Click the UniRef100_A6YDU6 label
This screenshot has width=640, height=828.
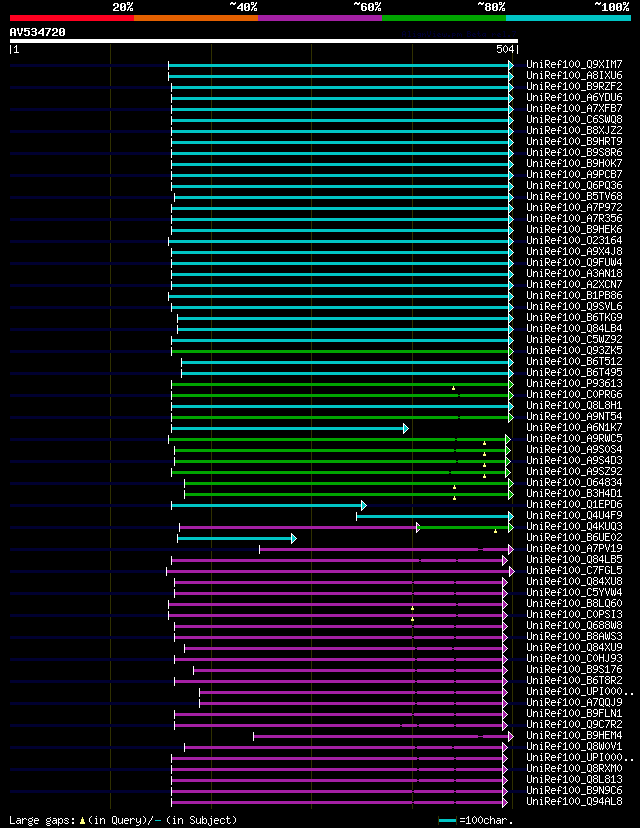[x=574, y=98]
